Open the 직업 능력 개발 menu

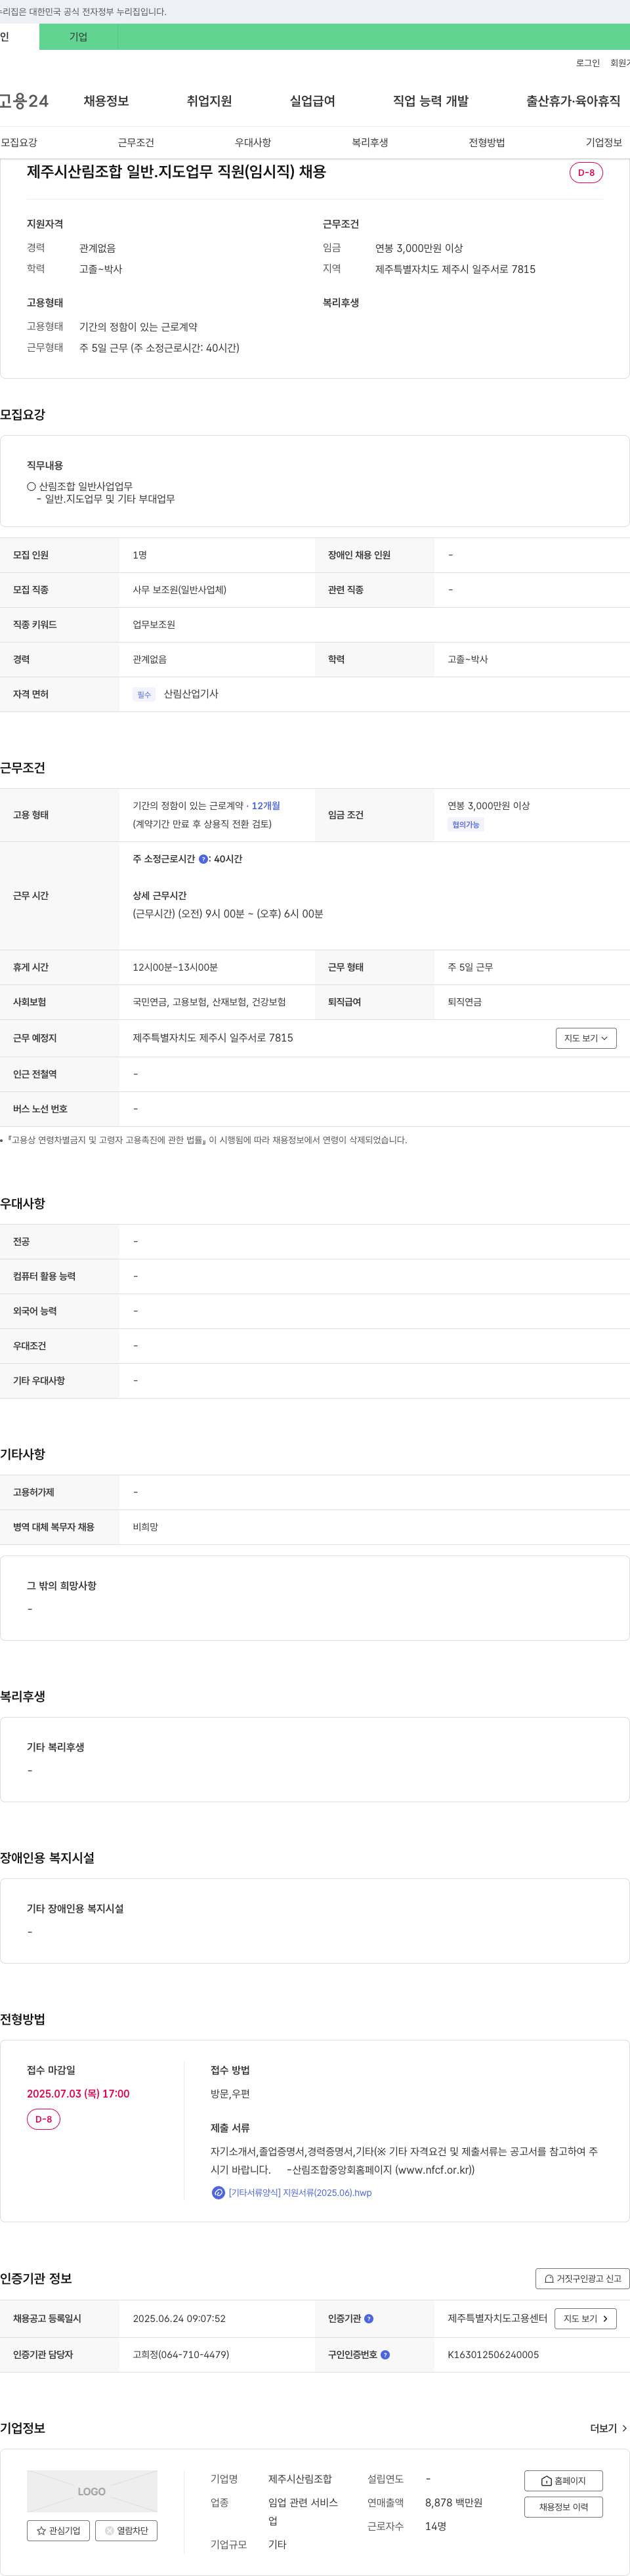tap(430, 101)
